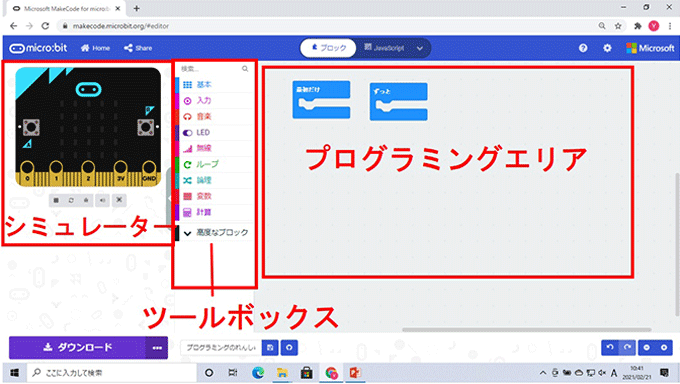Open a new browser tab
The height and width of the screenshot is (384, 680).
pos(137,8)
